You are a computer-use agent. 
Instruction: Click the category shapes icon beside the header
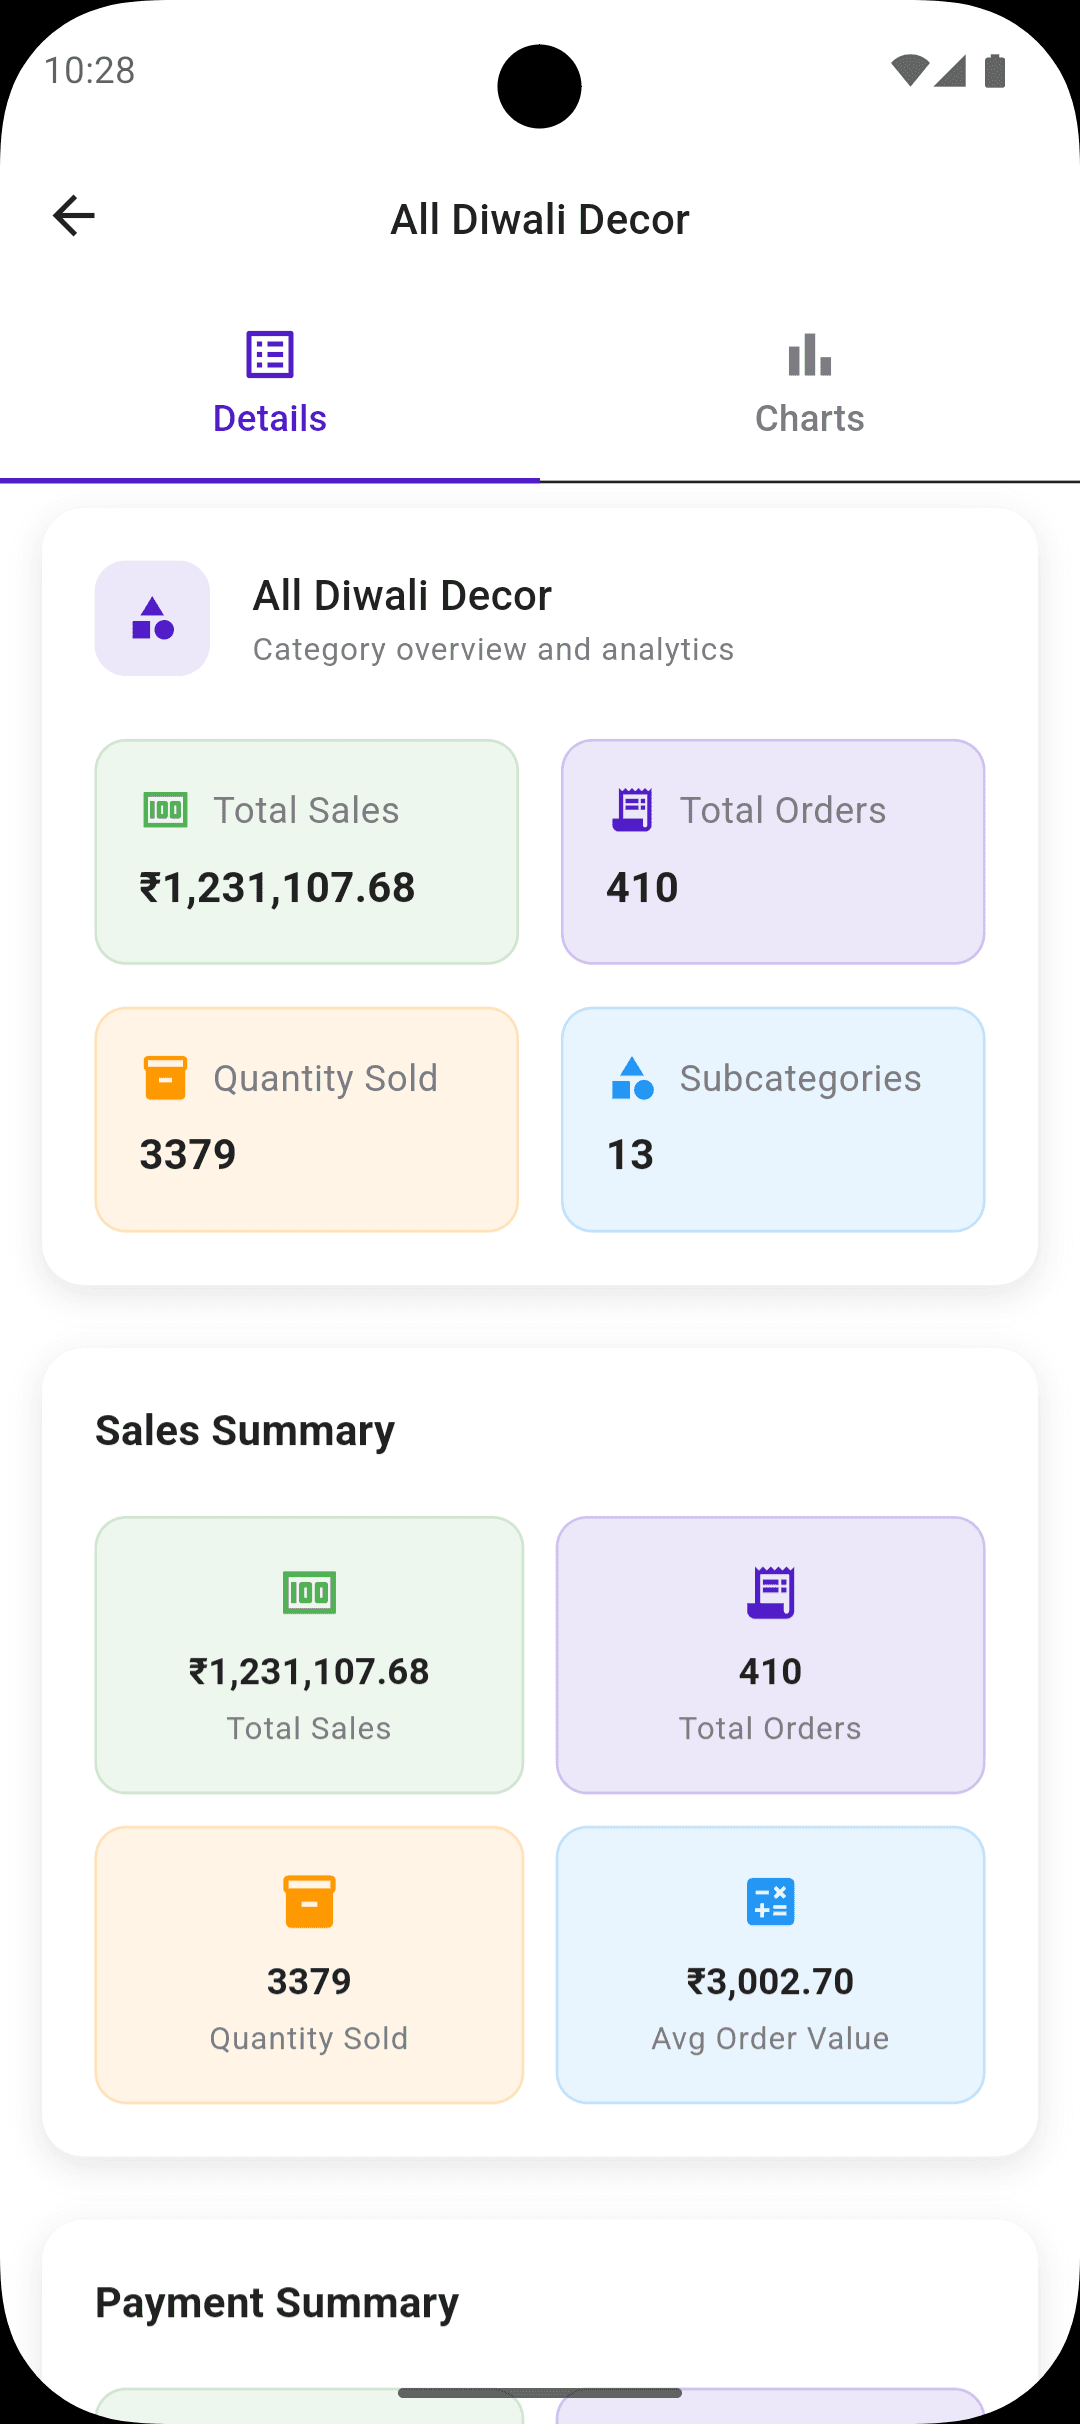(x=153, y=618)
